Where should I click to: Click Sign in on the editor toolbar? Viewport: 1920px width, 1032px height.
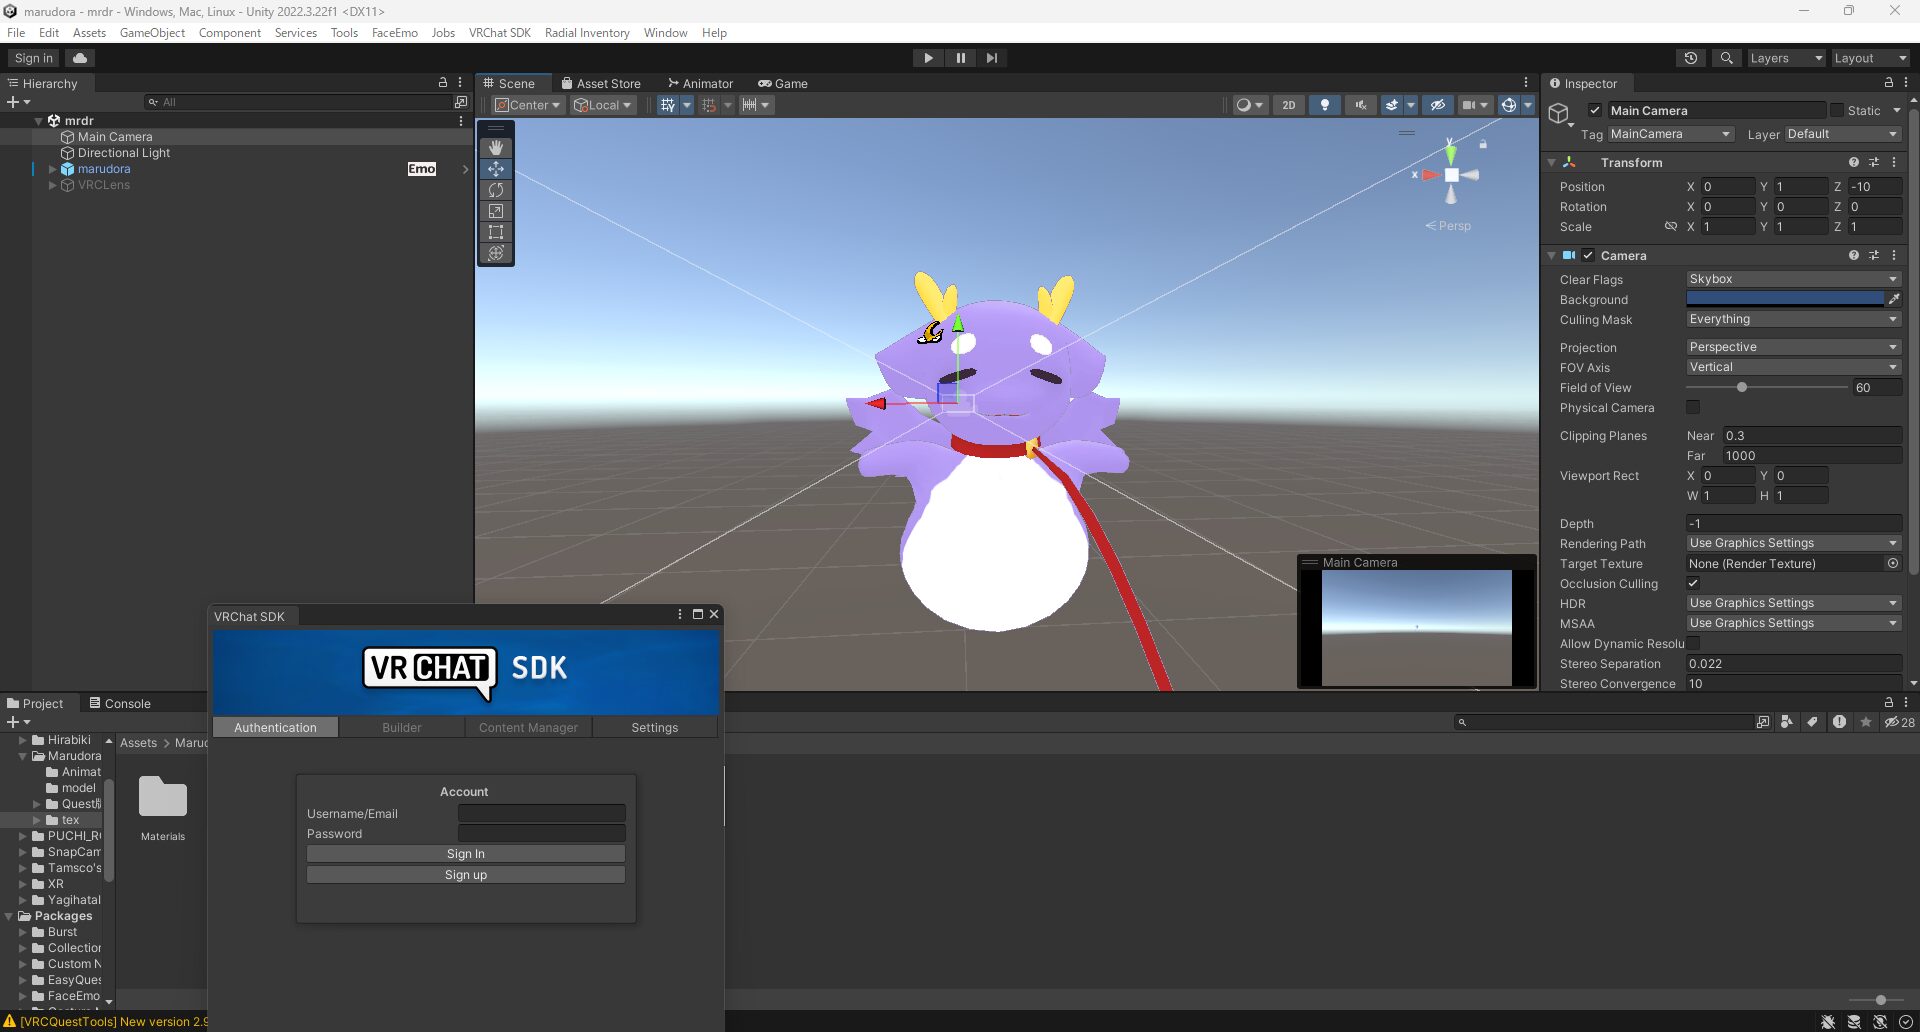31,57
